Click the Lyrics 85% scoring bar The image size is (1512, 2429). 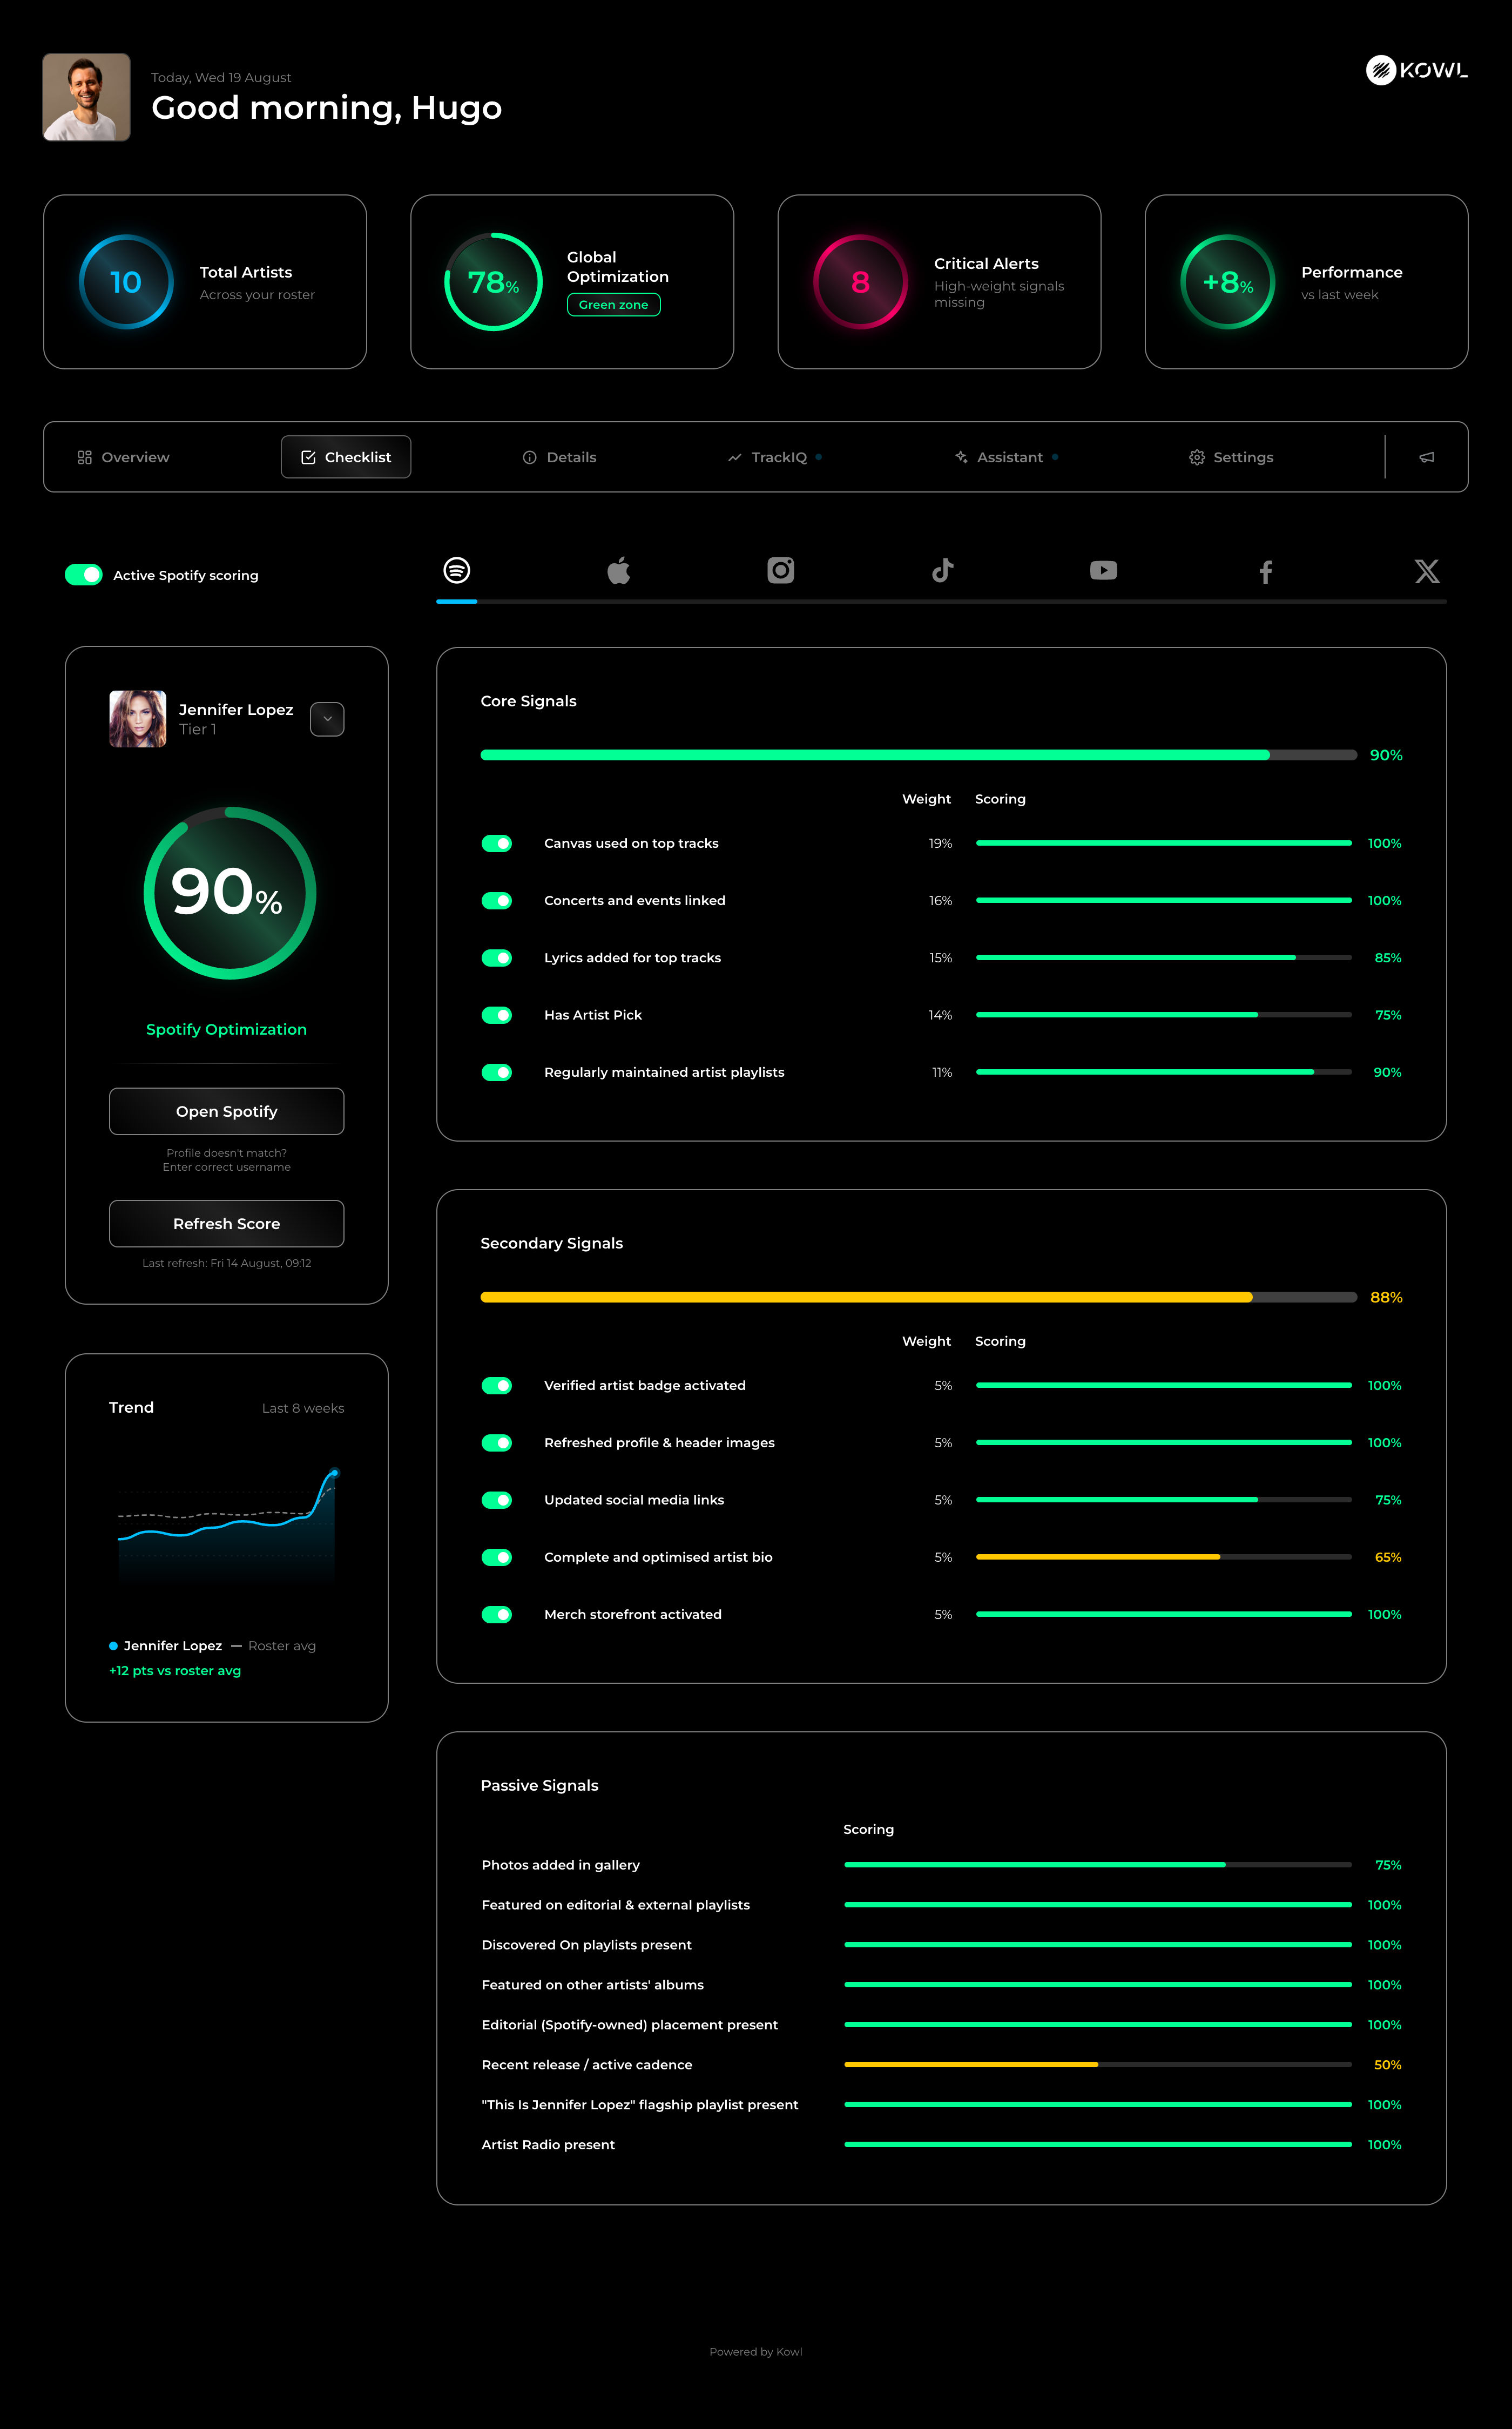(1164, 958)
